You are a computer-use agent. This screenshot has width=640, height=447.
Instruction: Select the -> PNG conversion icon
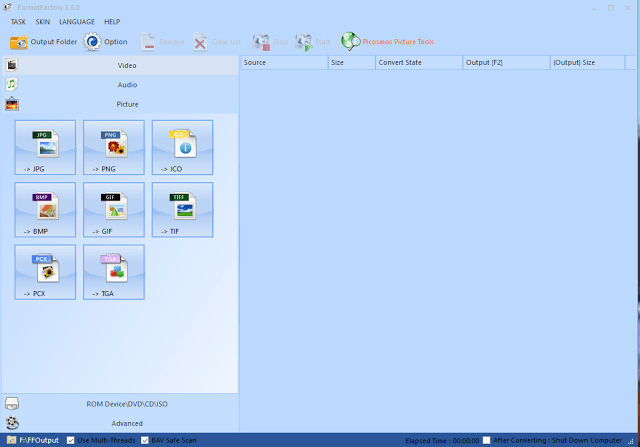(x=114, y=147)
